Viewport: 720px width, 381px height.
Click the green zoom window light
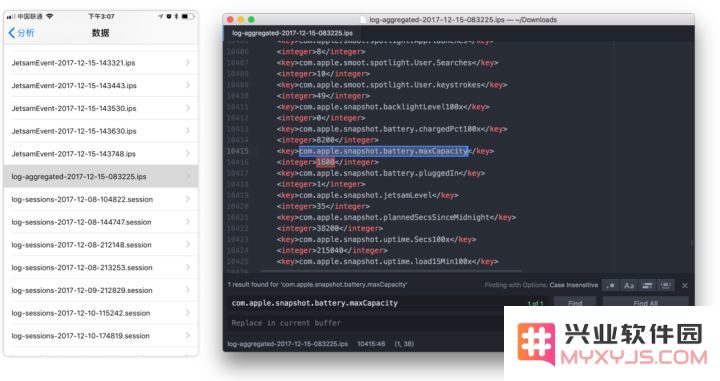[251, 20]
